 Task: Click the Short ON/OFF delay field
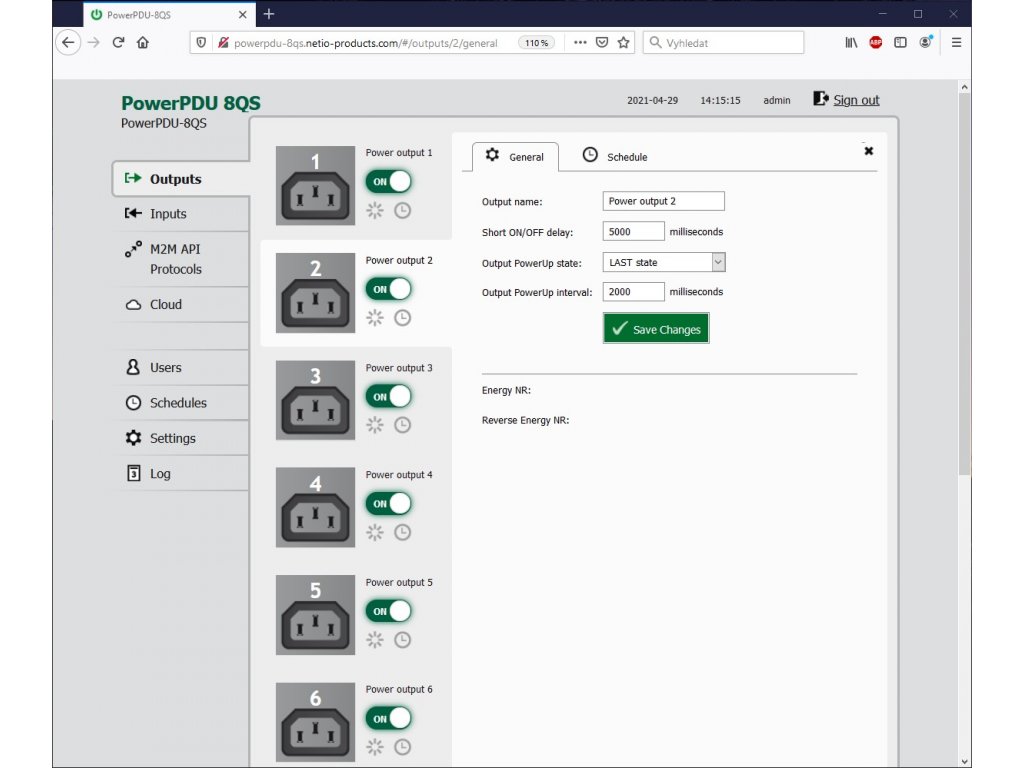pos(633,232)
